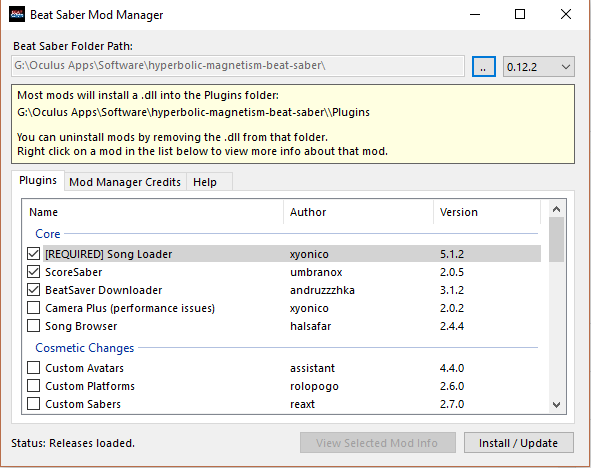Collapse the Cosmetic Changes group header

click(x=85, y=348)
